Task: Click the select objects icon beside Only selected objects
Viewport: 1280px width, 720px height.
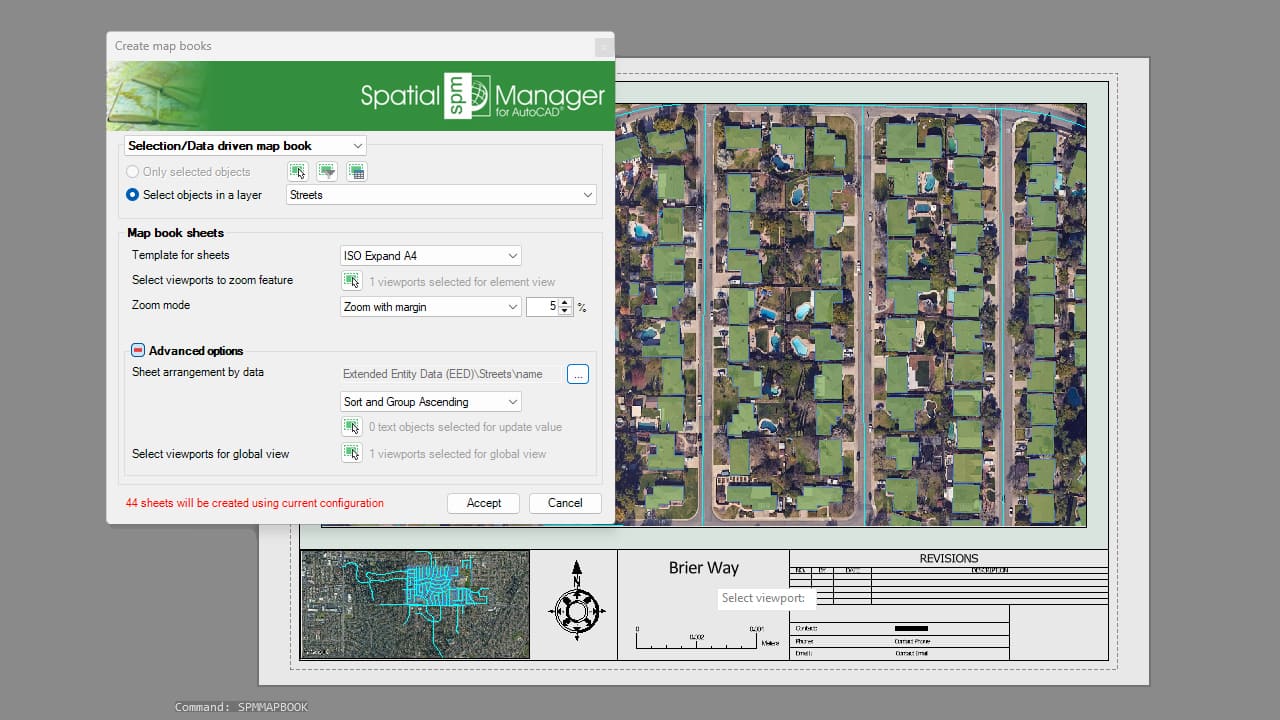Action: coord(298,172)
